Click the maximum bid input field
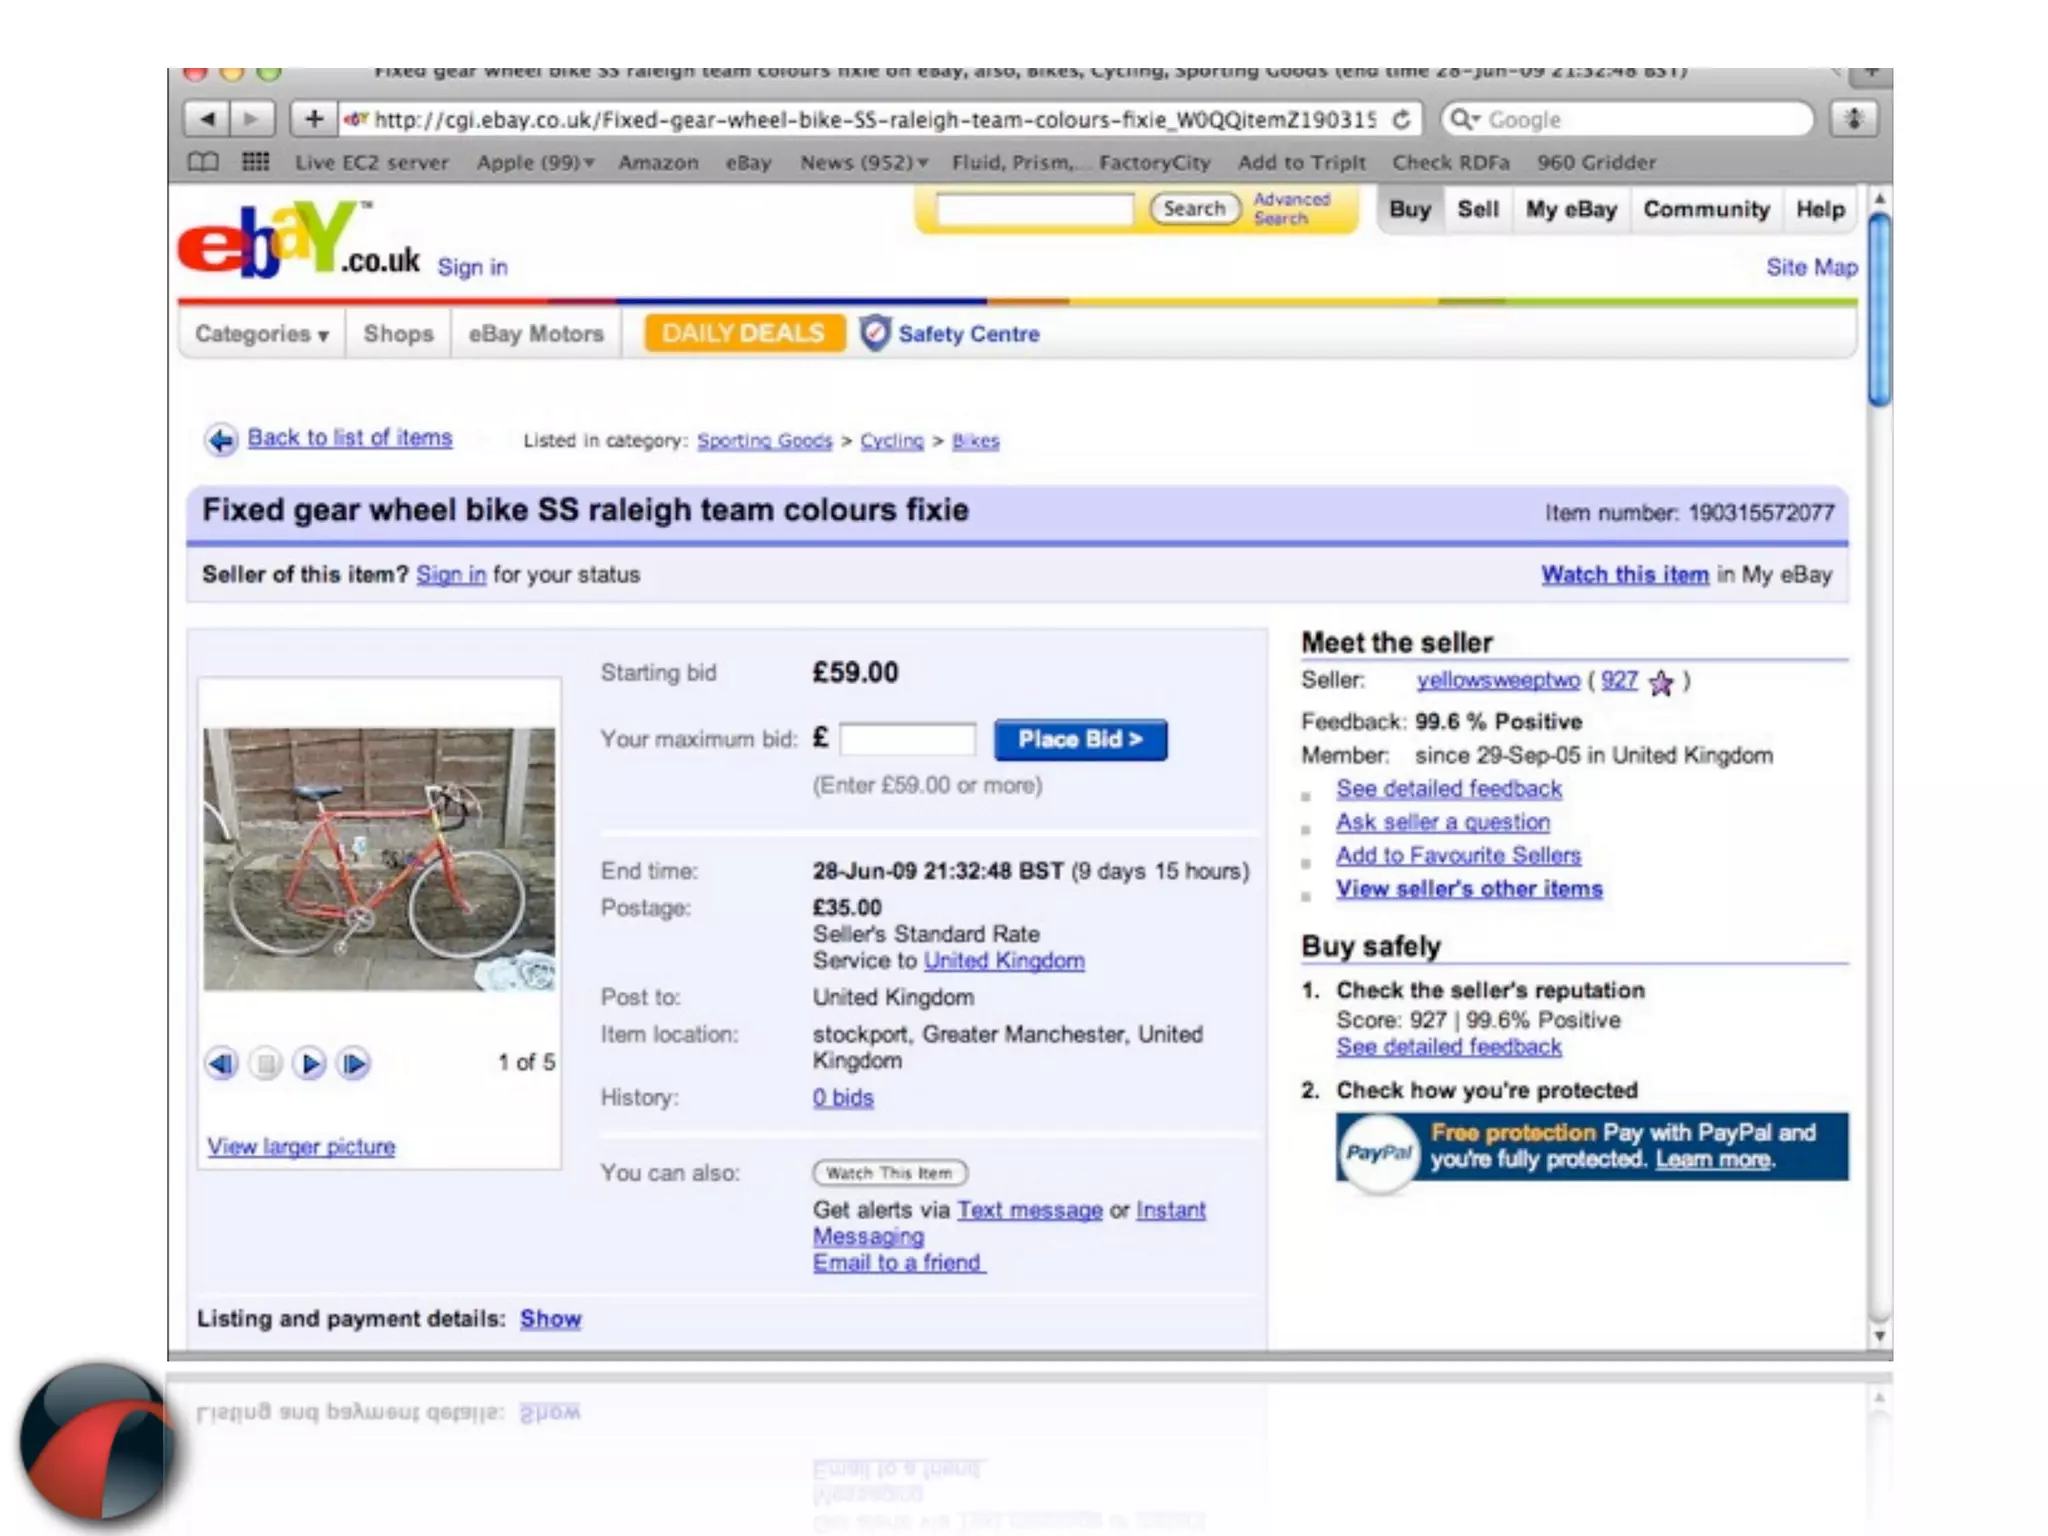 click(907, 740)
